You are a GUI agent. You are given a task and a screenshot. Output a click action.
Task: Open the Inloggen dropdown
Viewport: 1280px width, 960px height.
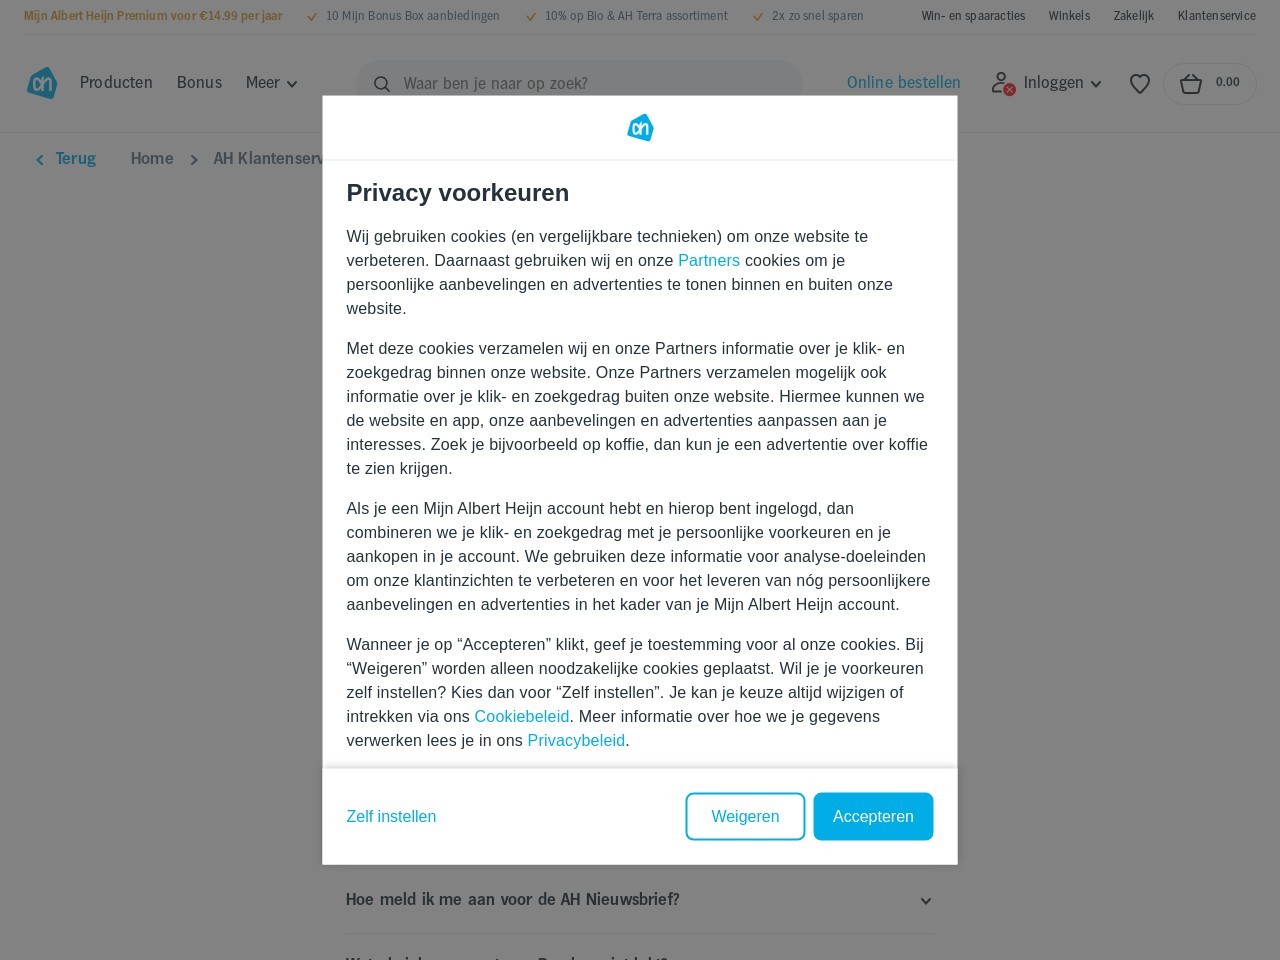tap(1062, 83)
